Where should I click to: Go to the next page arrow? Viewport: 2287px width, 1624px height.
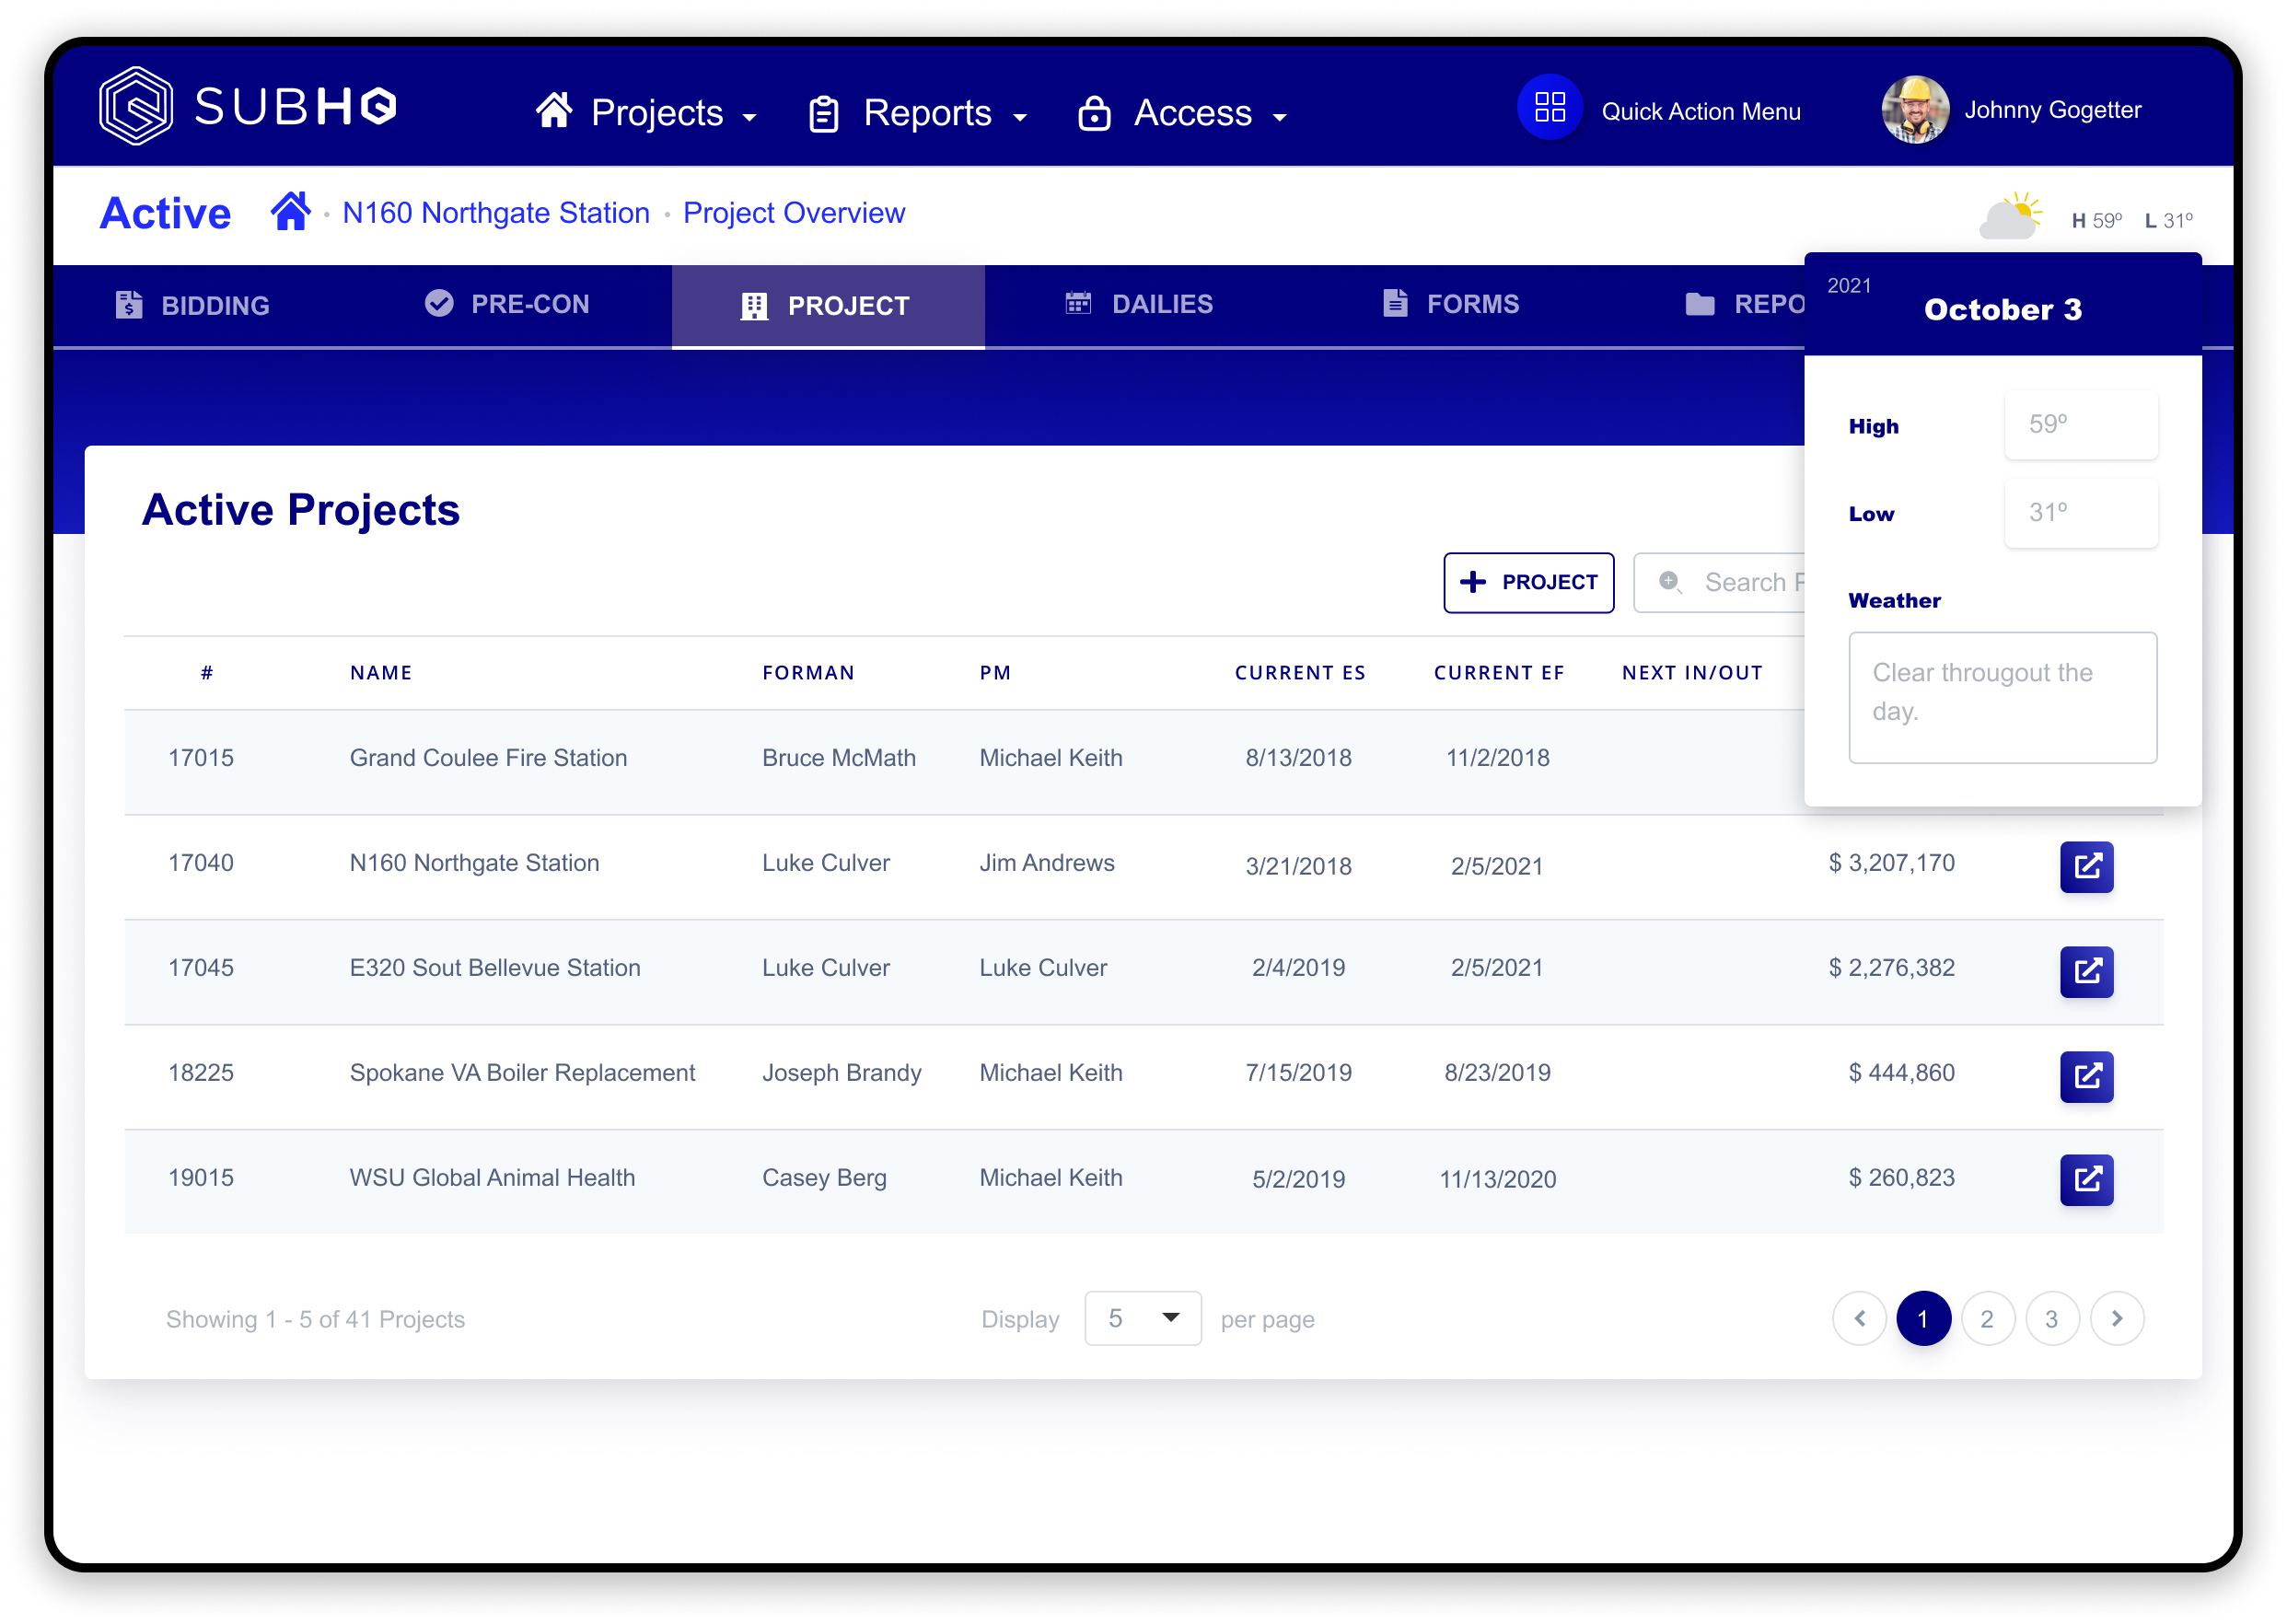[2116, 1319]
